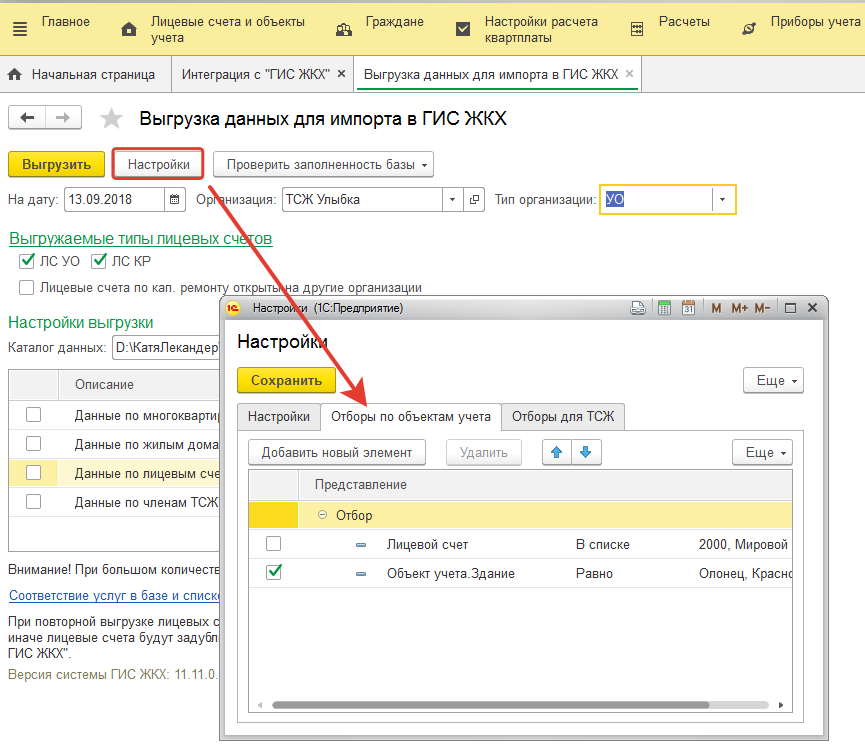Open the hamburger main menu icon
Screen dimensions: 865x755
tap(20, 29)
